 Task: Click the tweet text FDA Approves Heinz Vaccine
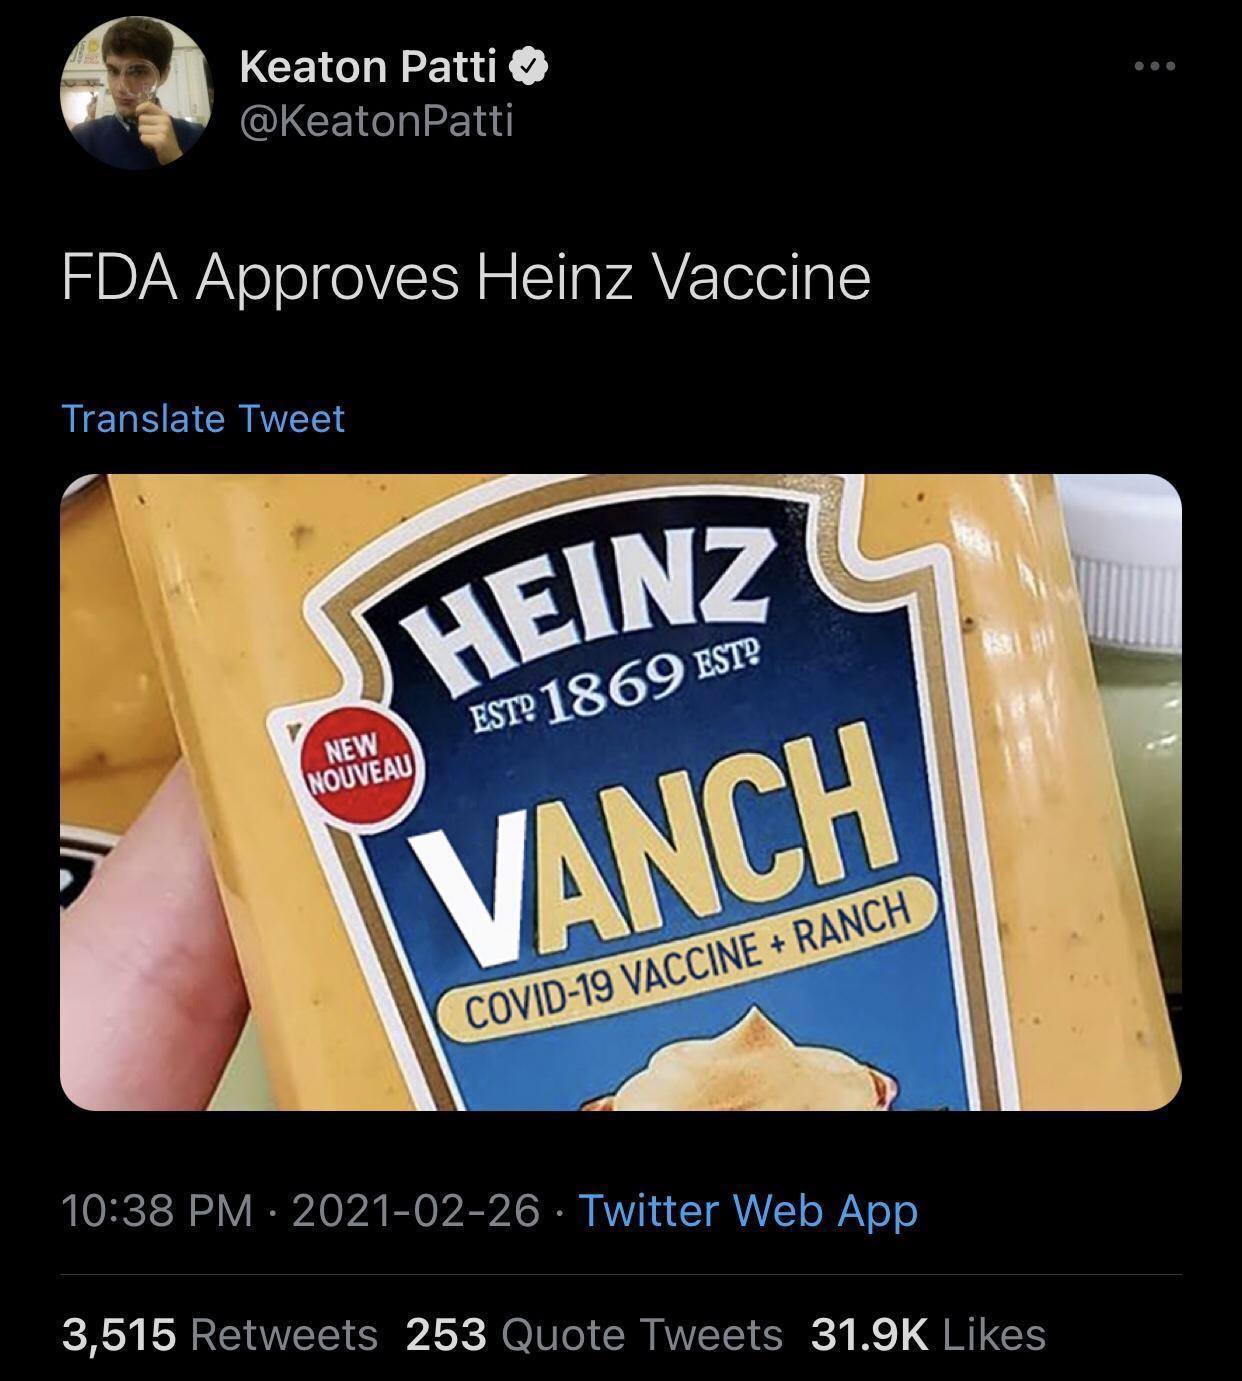click(x=466, y=277)
